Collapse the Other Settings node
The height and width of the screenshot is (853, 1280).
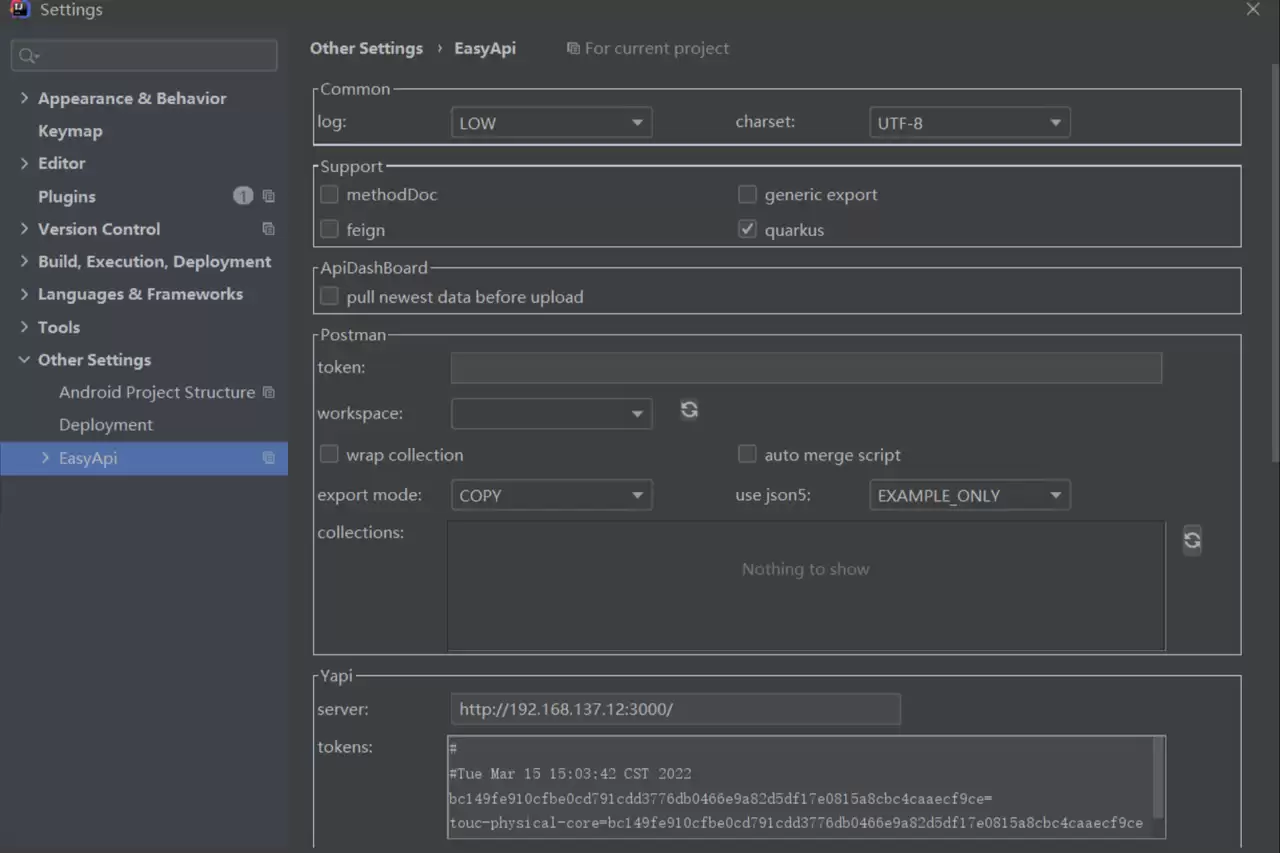tap(24, 360)
